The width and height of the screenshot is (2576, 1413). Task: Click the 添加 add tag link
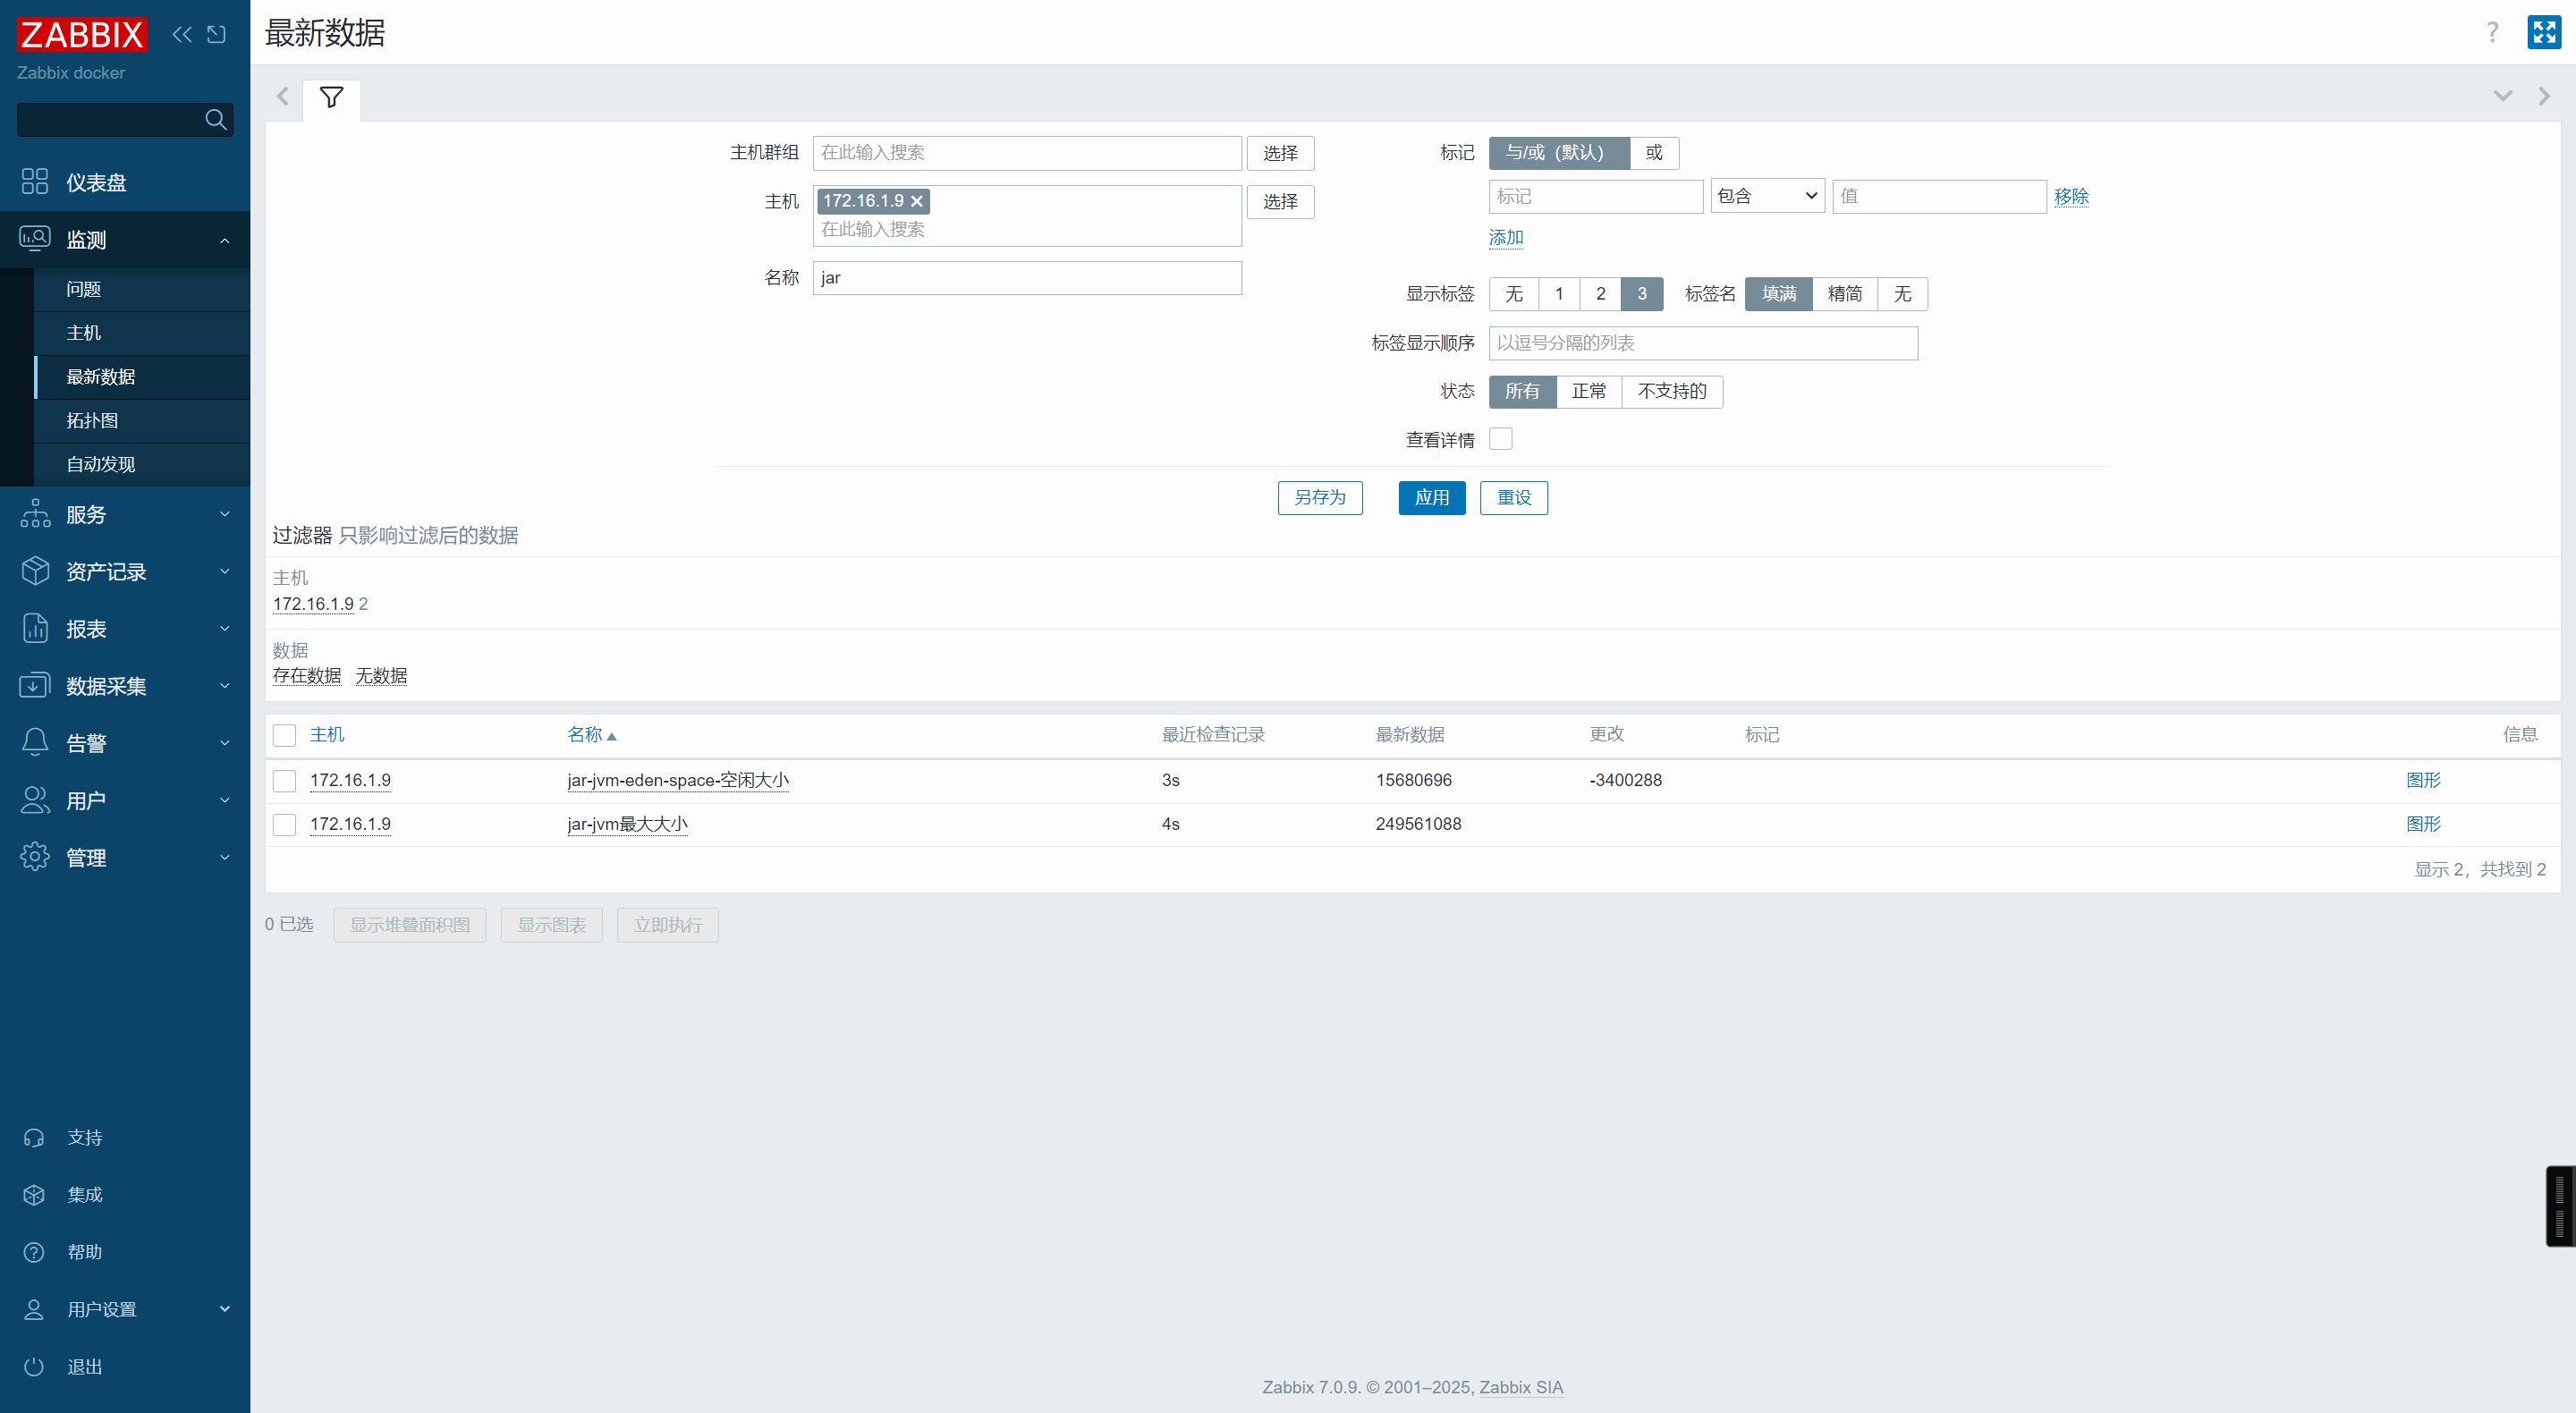coord(1506,238)
